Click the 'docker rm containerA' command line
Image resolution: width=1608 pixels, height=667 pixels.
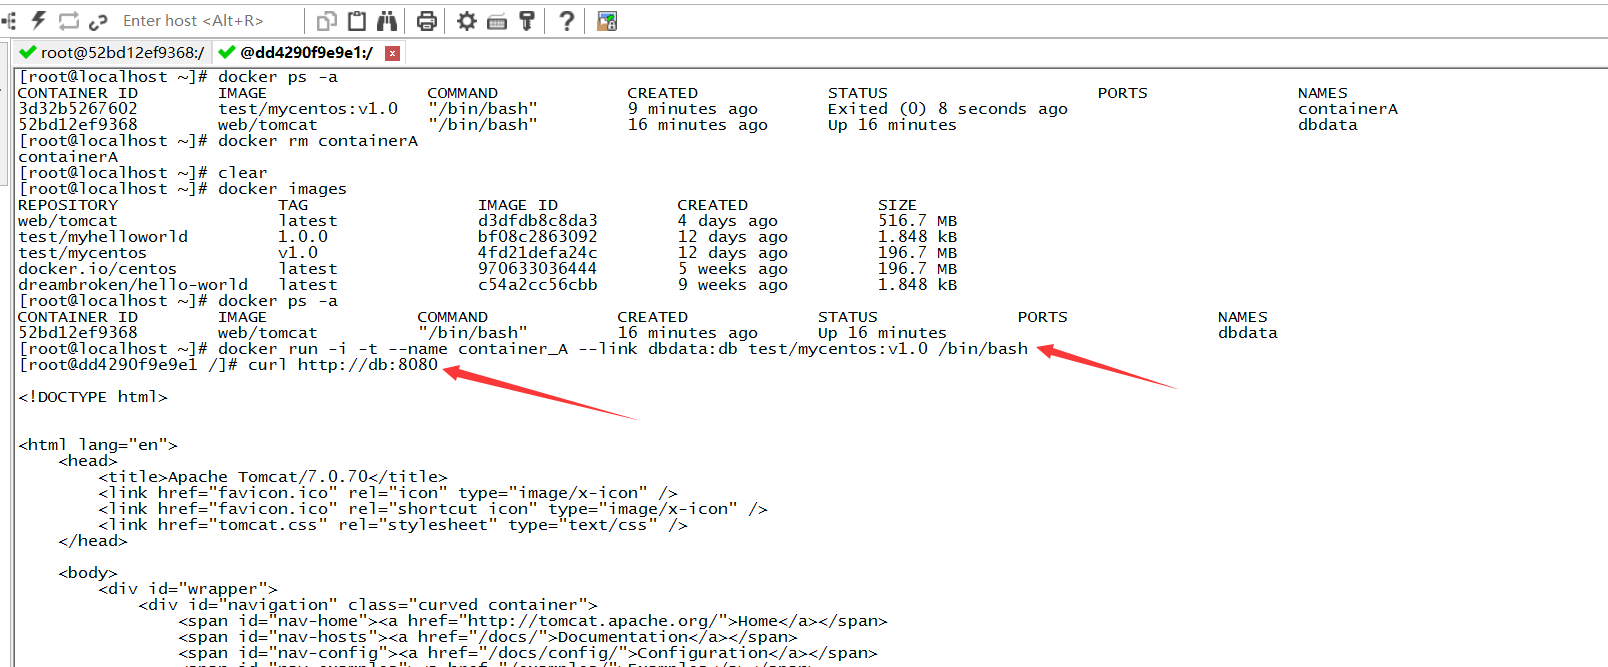pos(218,141)
